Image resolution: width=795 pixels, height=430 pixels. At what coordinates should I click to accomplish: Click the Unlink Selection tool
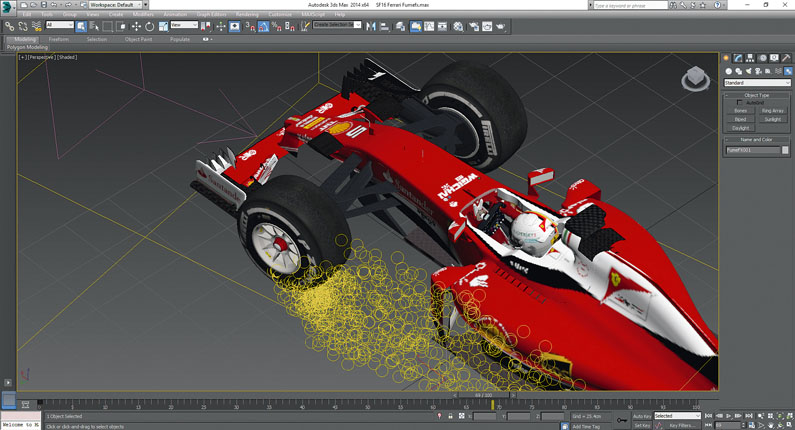[x=23, y=26]
